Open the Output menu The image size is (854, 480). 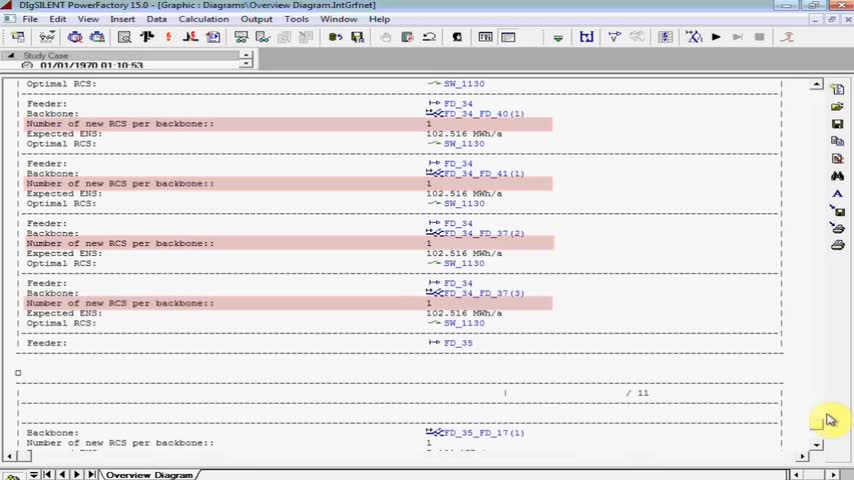click(x=256, y=19)
